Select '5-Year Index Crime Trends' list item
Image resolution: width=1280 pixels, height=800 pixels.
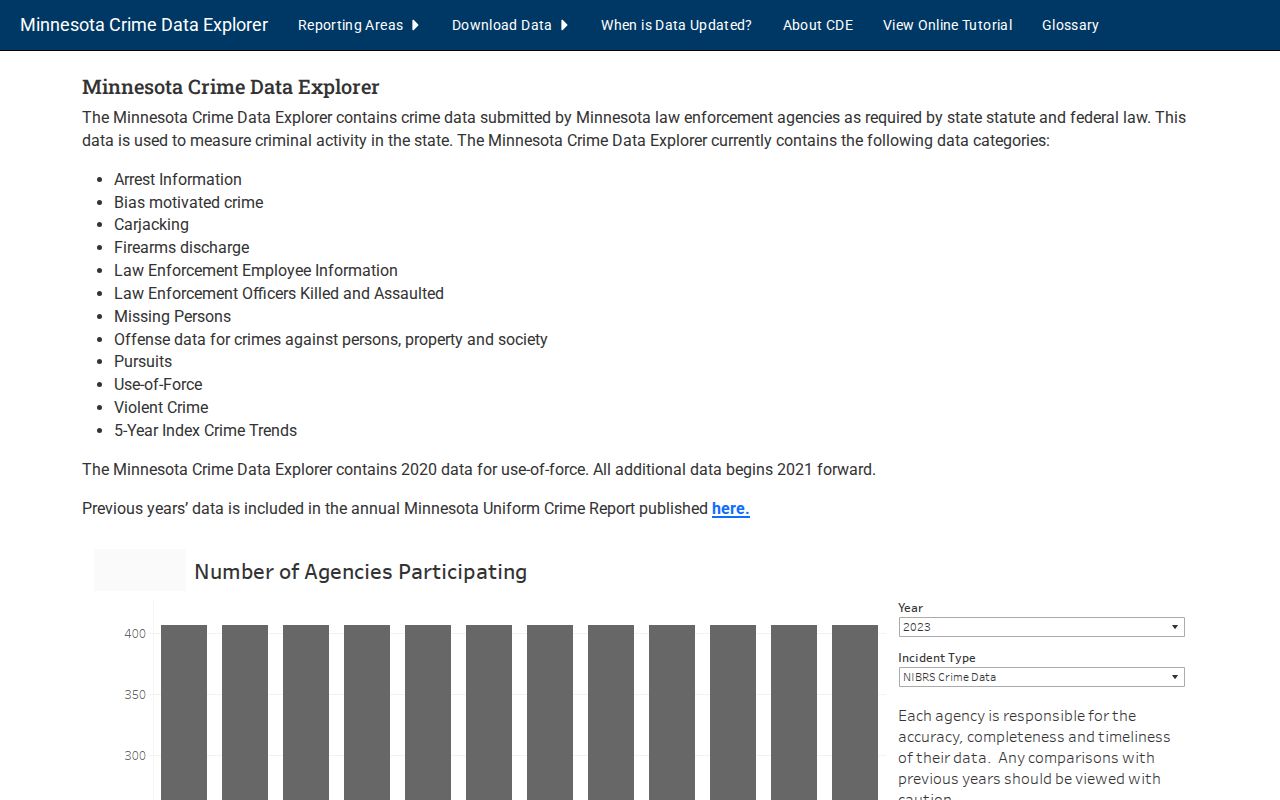(x=205, y=430)
